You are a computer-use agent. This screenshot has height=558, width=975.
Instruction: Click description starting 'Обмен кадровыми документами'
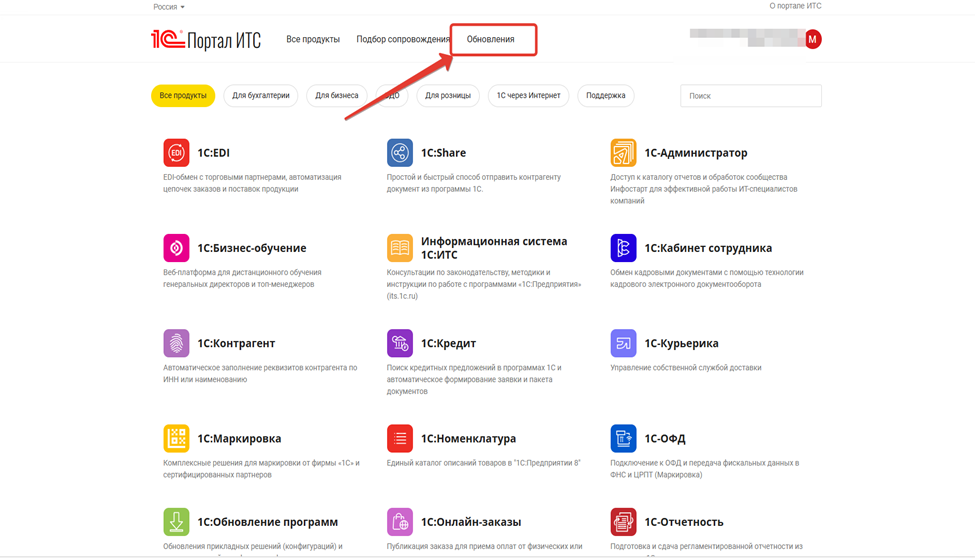707,278
